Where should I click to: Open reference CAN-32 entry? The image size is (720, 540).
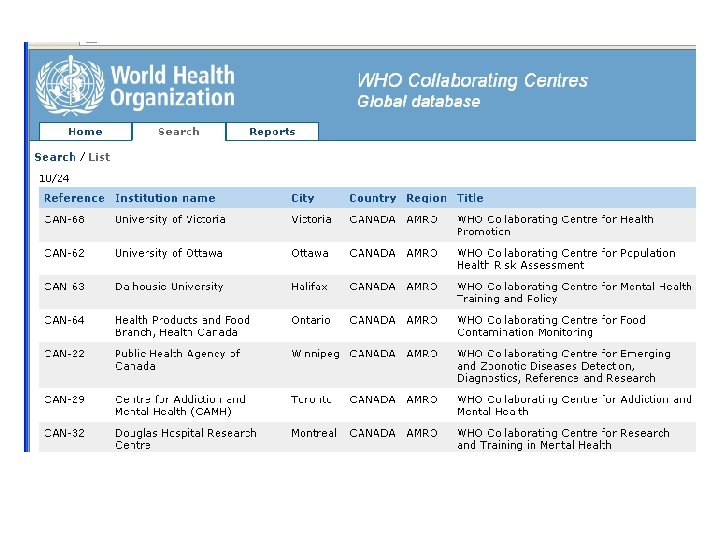pos(64,433)
